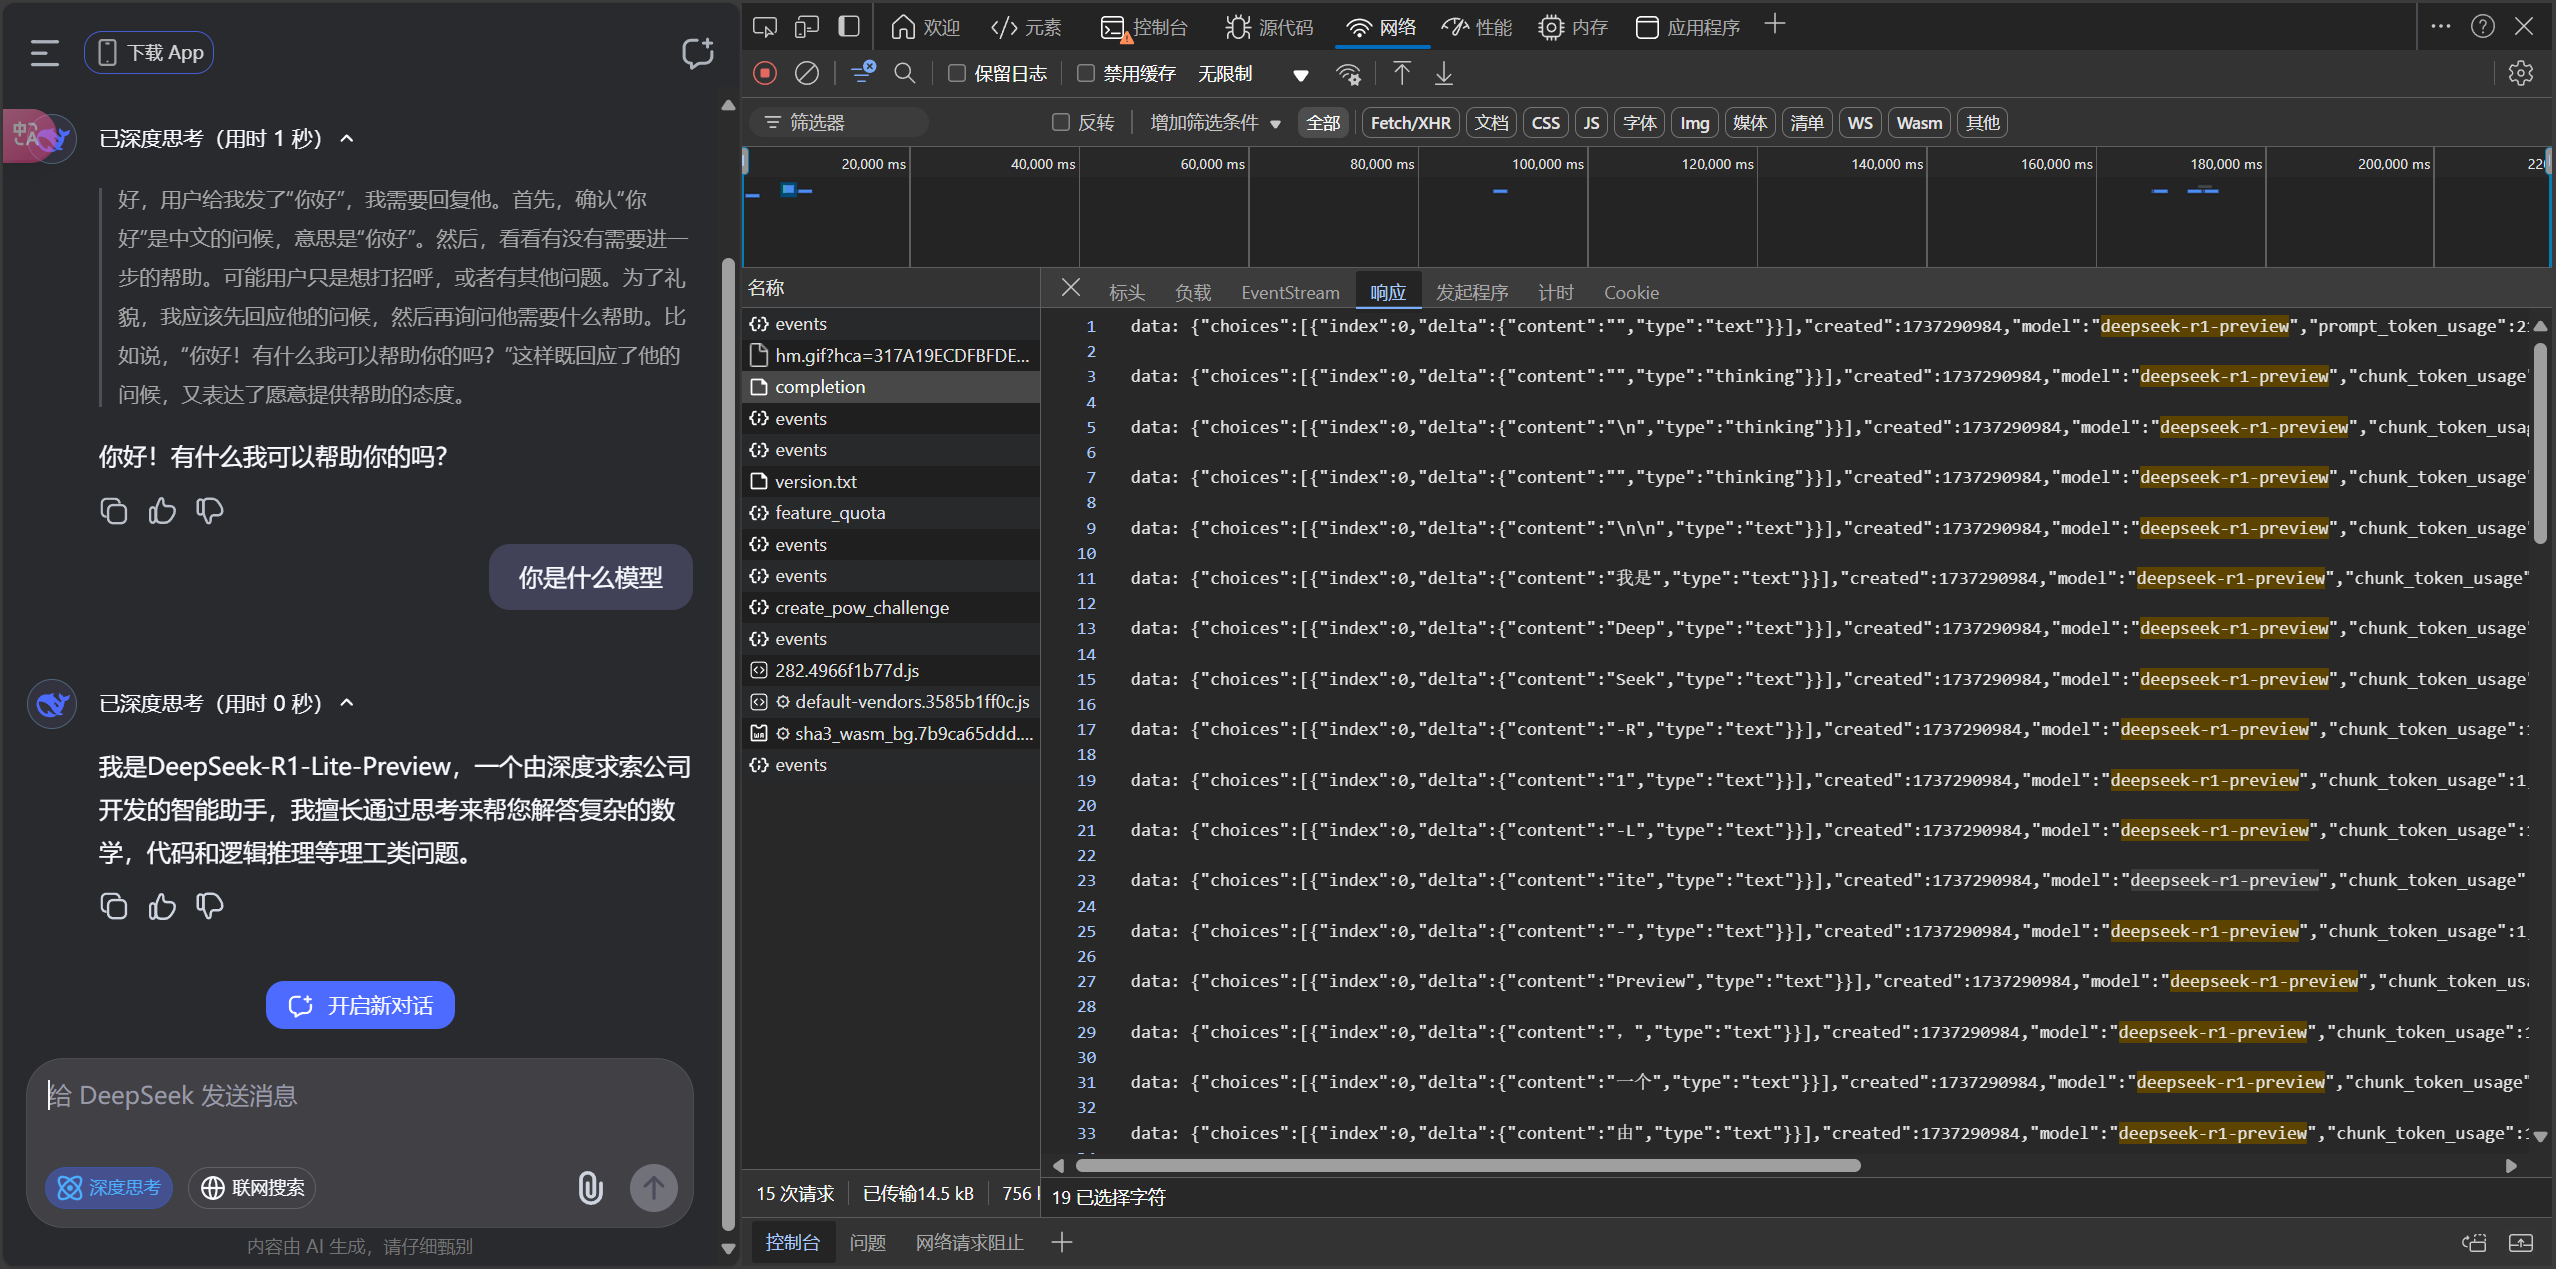Select the inspect element picker icon
This screenshot has width=2556, height=1269.
pyautogui.click(x=765, y=27)
